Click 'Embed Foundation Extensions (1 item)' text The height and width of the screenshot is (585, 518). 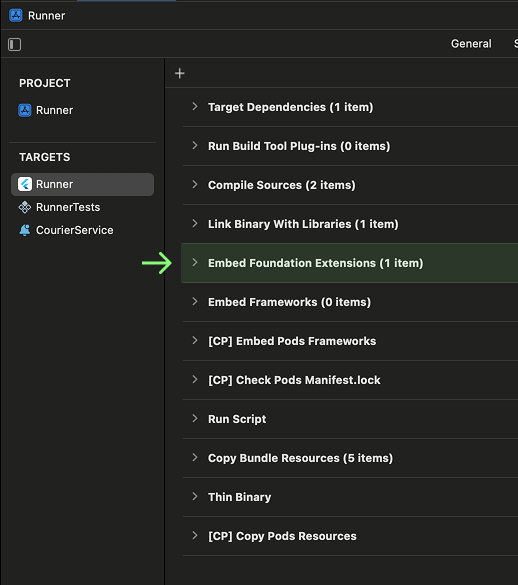(315, 263)
